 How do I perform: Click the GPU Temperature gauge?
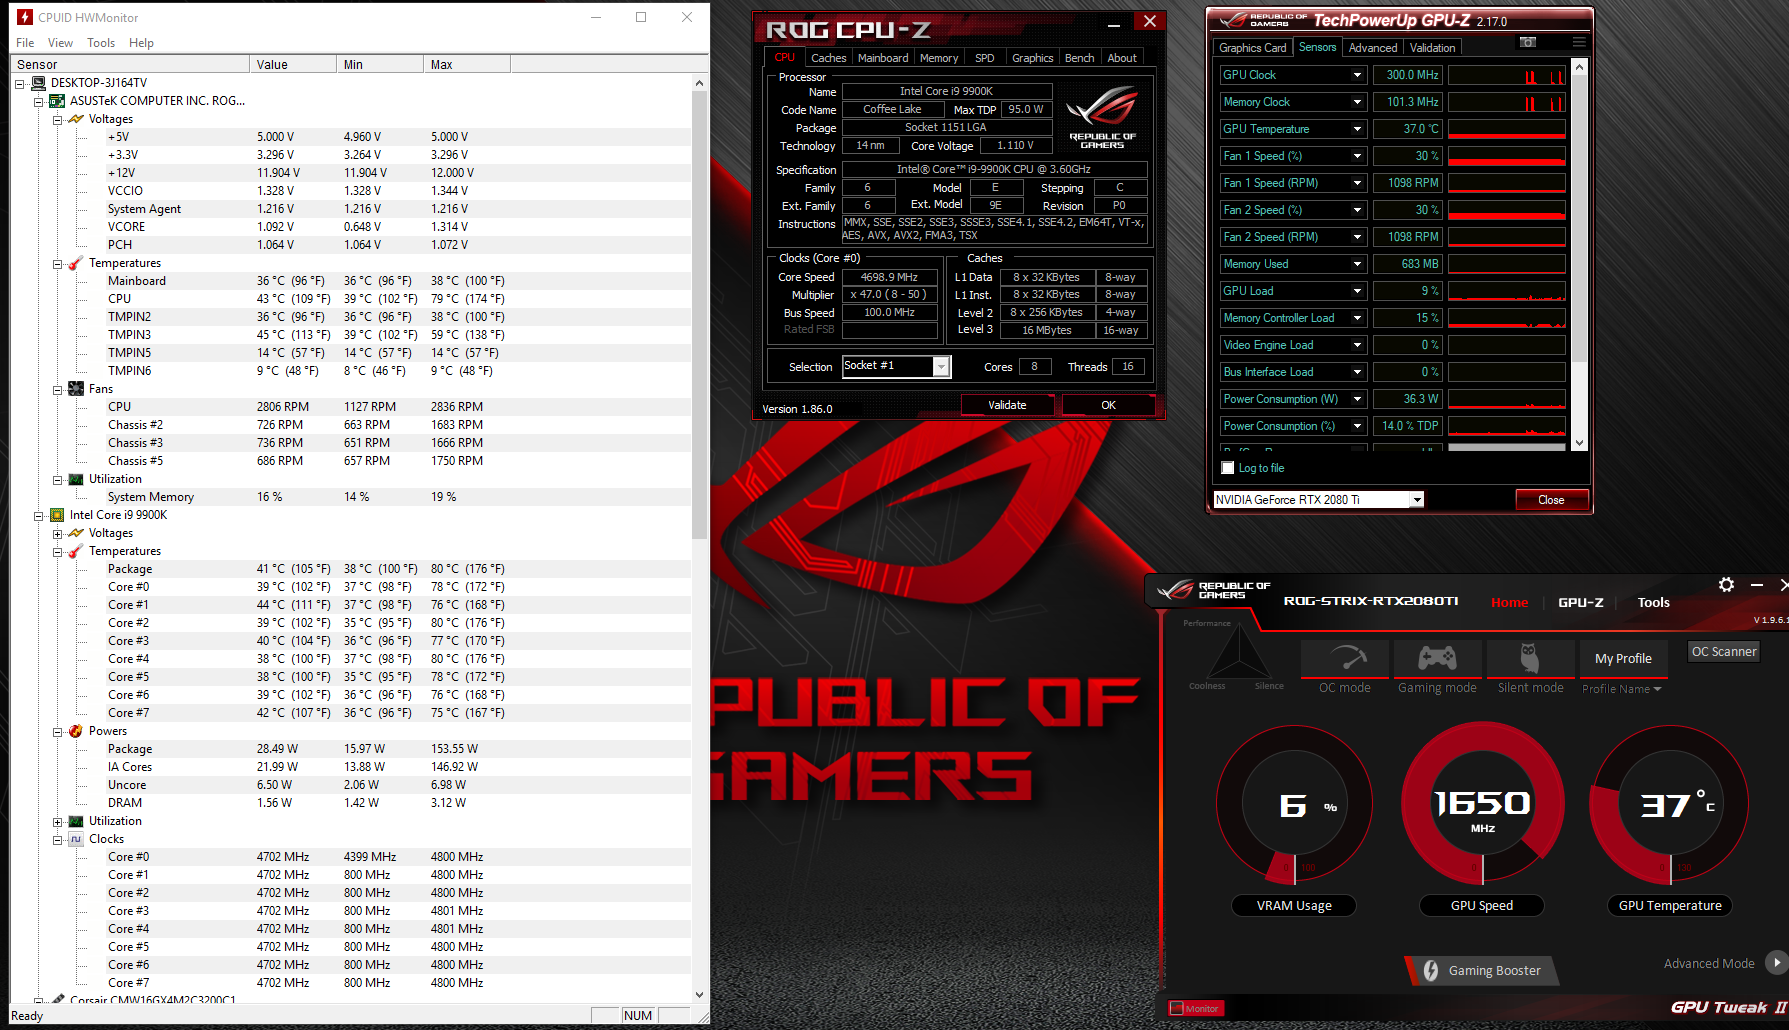tap(1670, 805)
